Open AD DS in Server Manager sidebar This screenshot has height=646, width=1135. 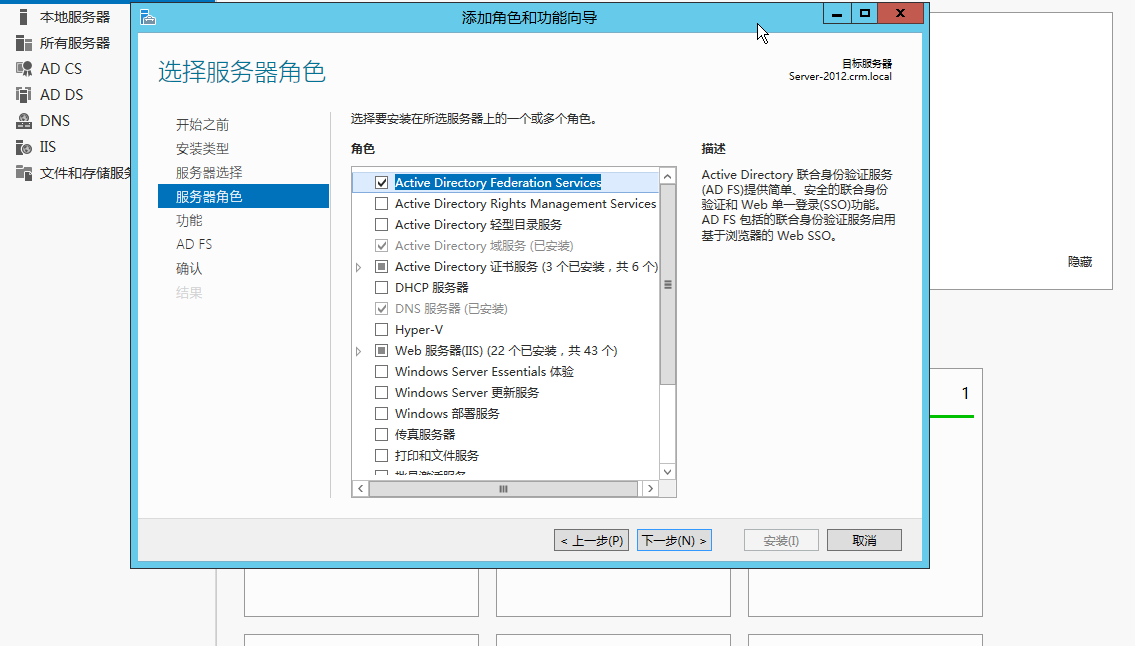(x=64, y=95)
